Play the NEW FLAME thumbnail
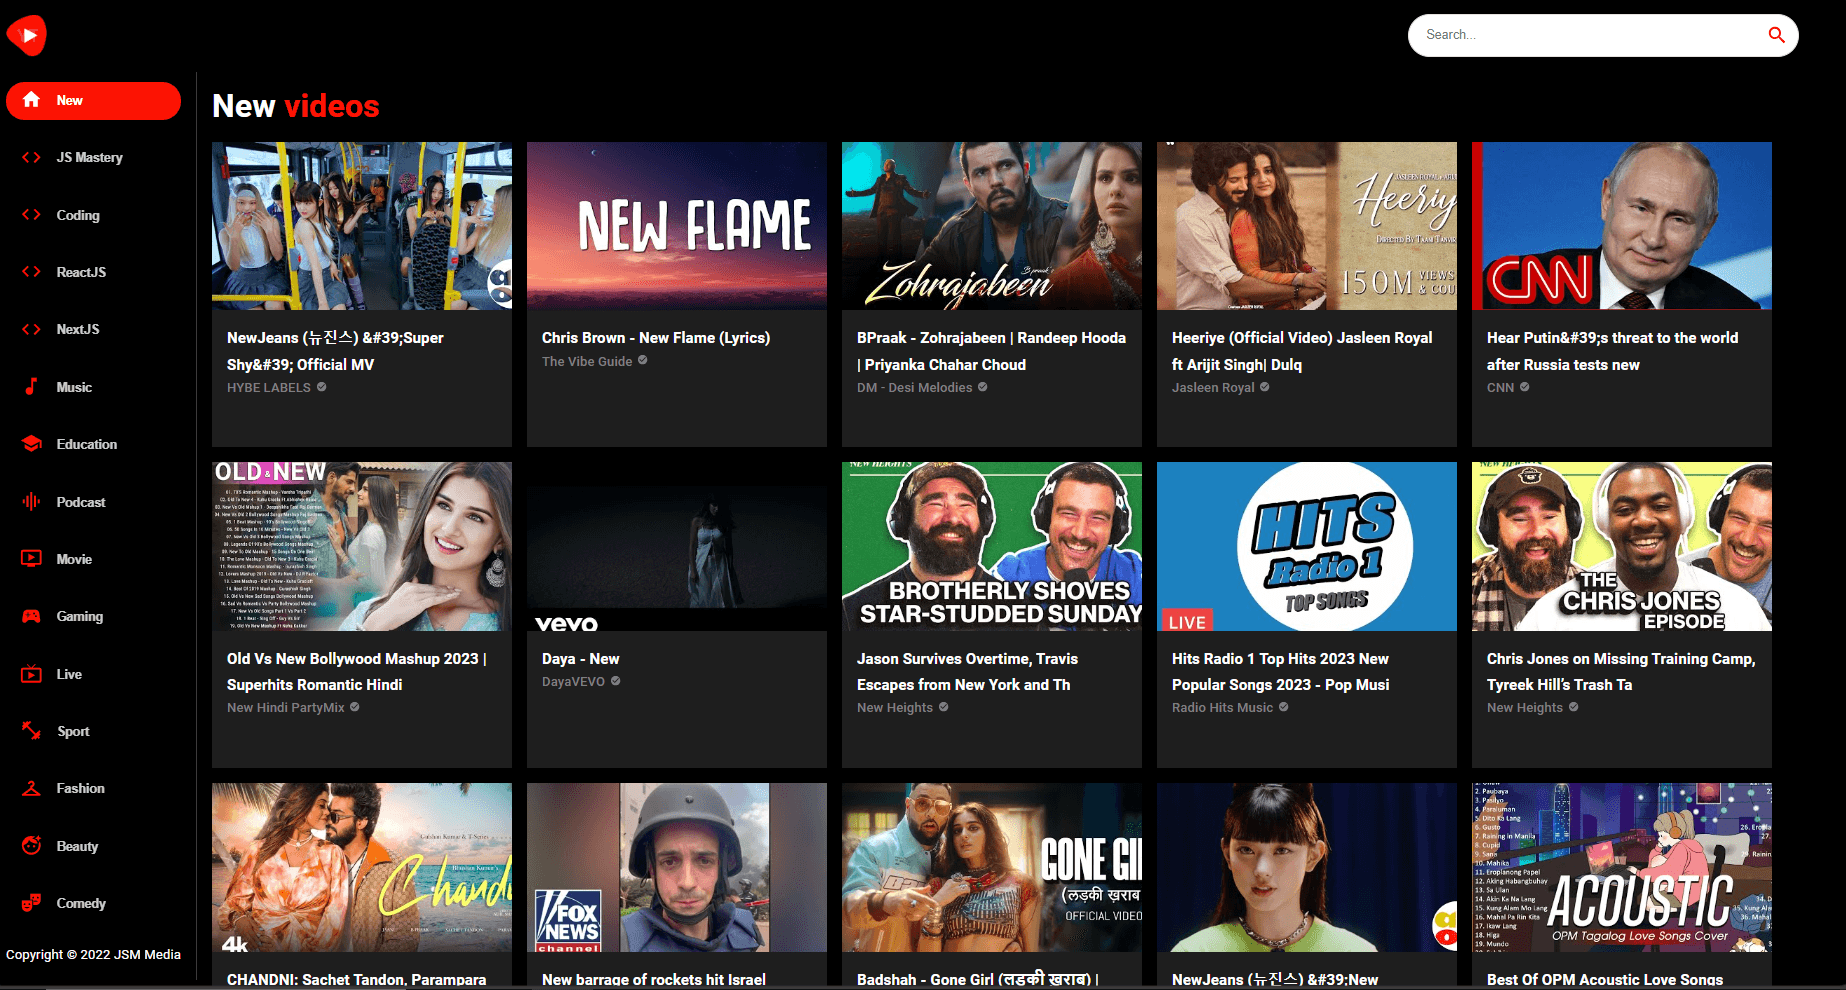 tap(677, 226)
